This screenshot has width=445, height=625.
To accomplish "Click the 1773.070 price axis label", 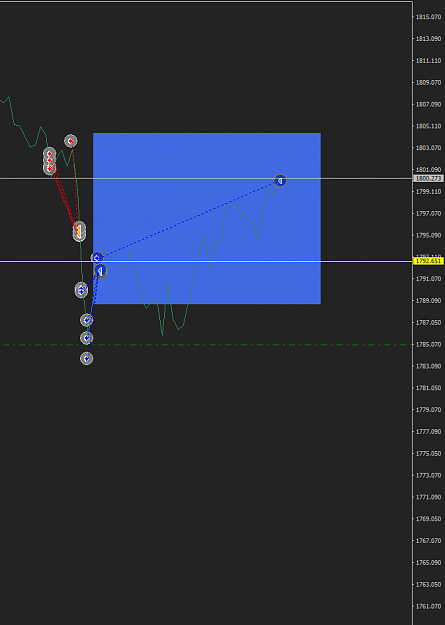I will (x=429, y=476).
